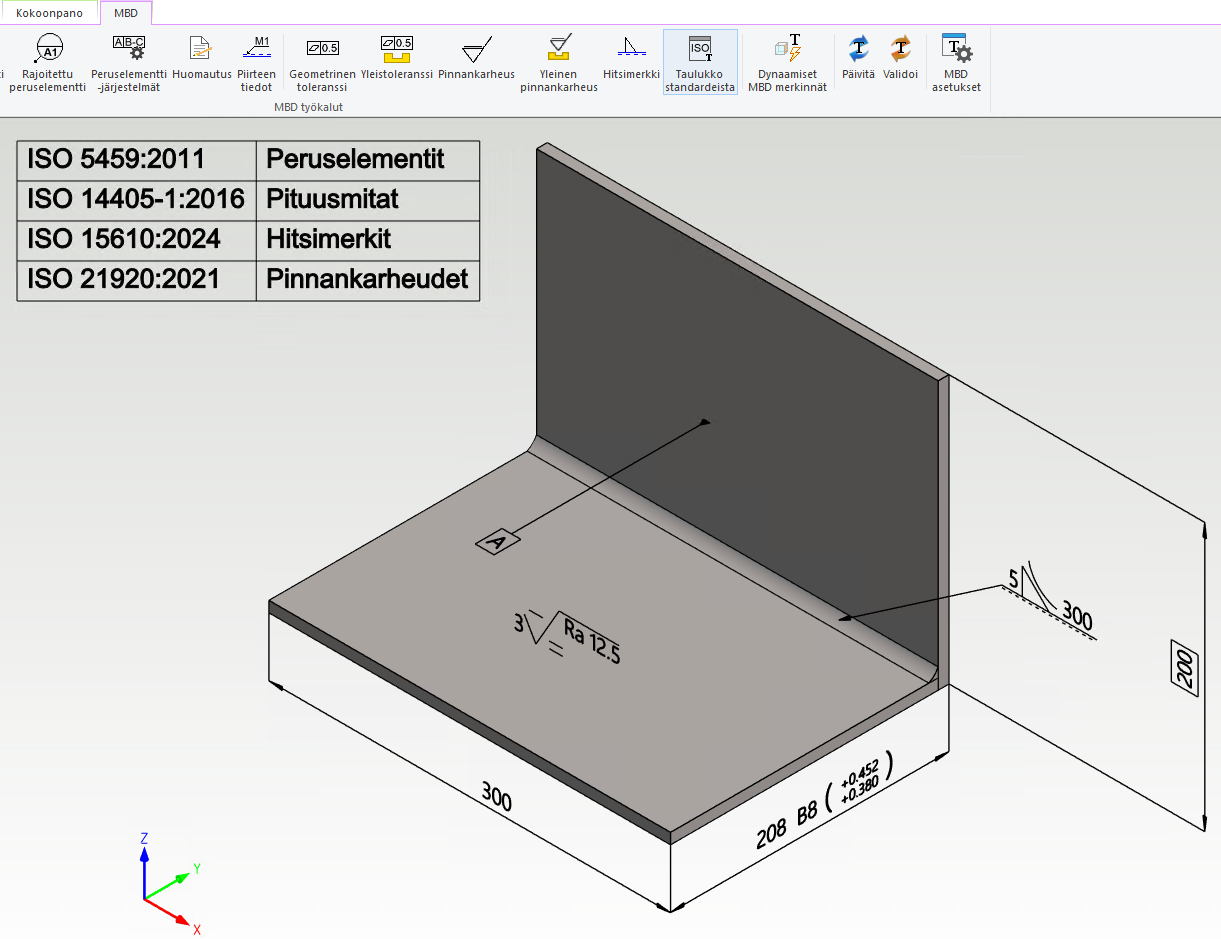1221x939 pixels.
Task: Open Peruselementti-järjestelmät tool
Action: click(129, 48)
